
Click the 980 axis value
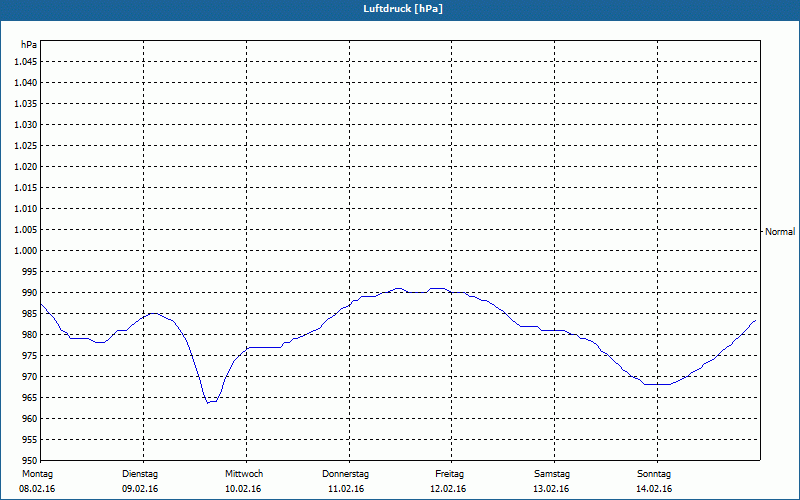click(x=30, y=335)
